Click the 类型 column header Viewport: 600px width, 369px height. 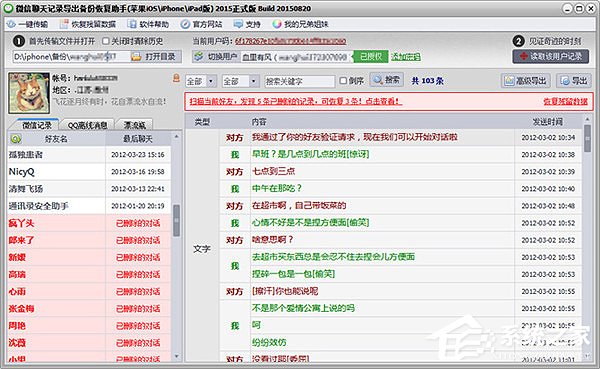(x=202, y=122)
